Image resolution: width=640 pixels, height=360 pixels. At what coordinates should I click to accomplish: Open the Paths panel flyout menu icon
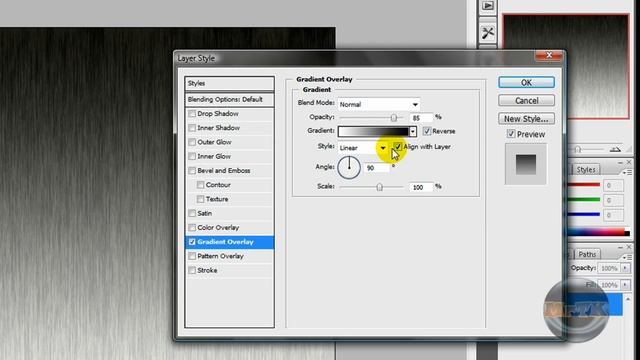point(627,258)
